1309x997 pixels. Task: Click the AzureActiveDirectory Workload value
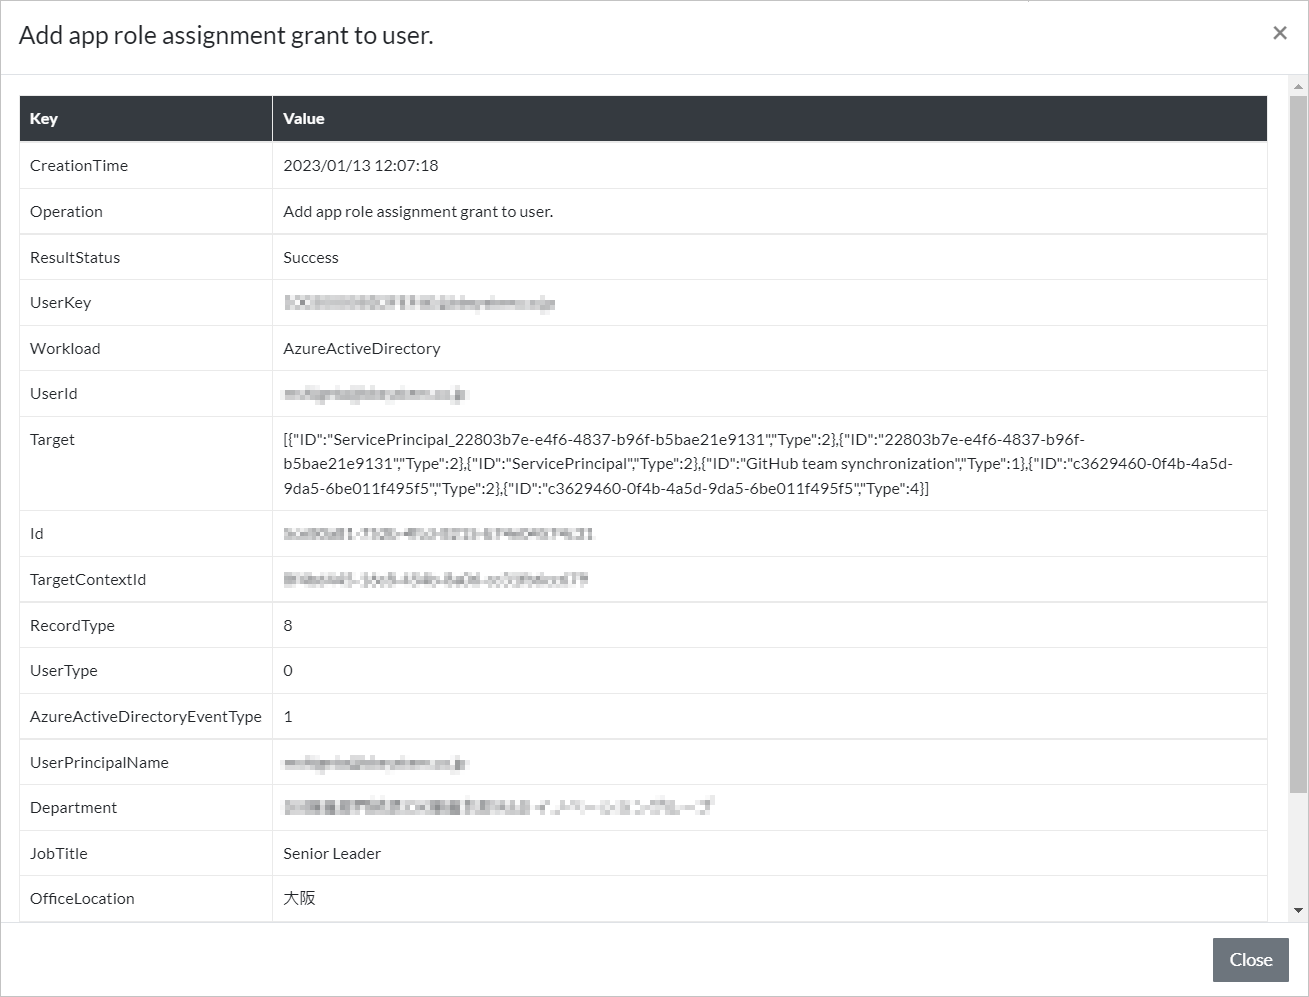coord(362,349)
